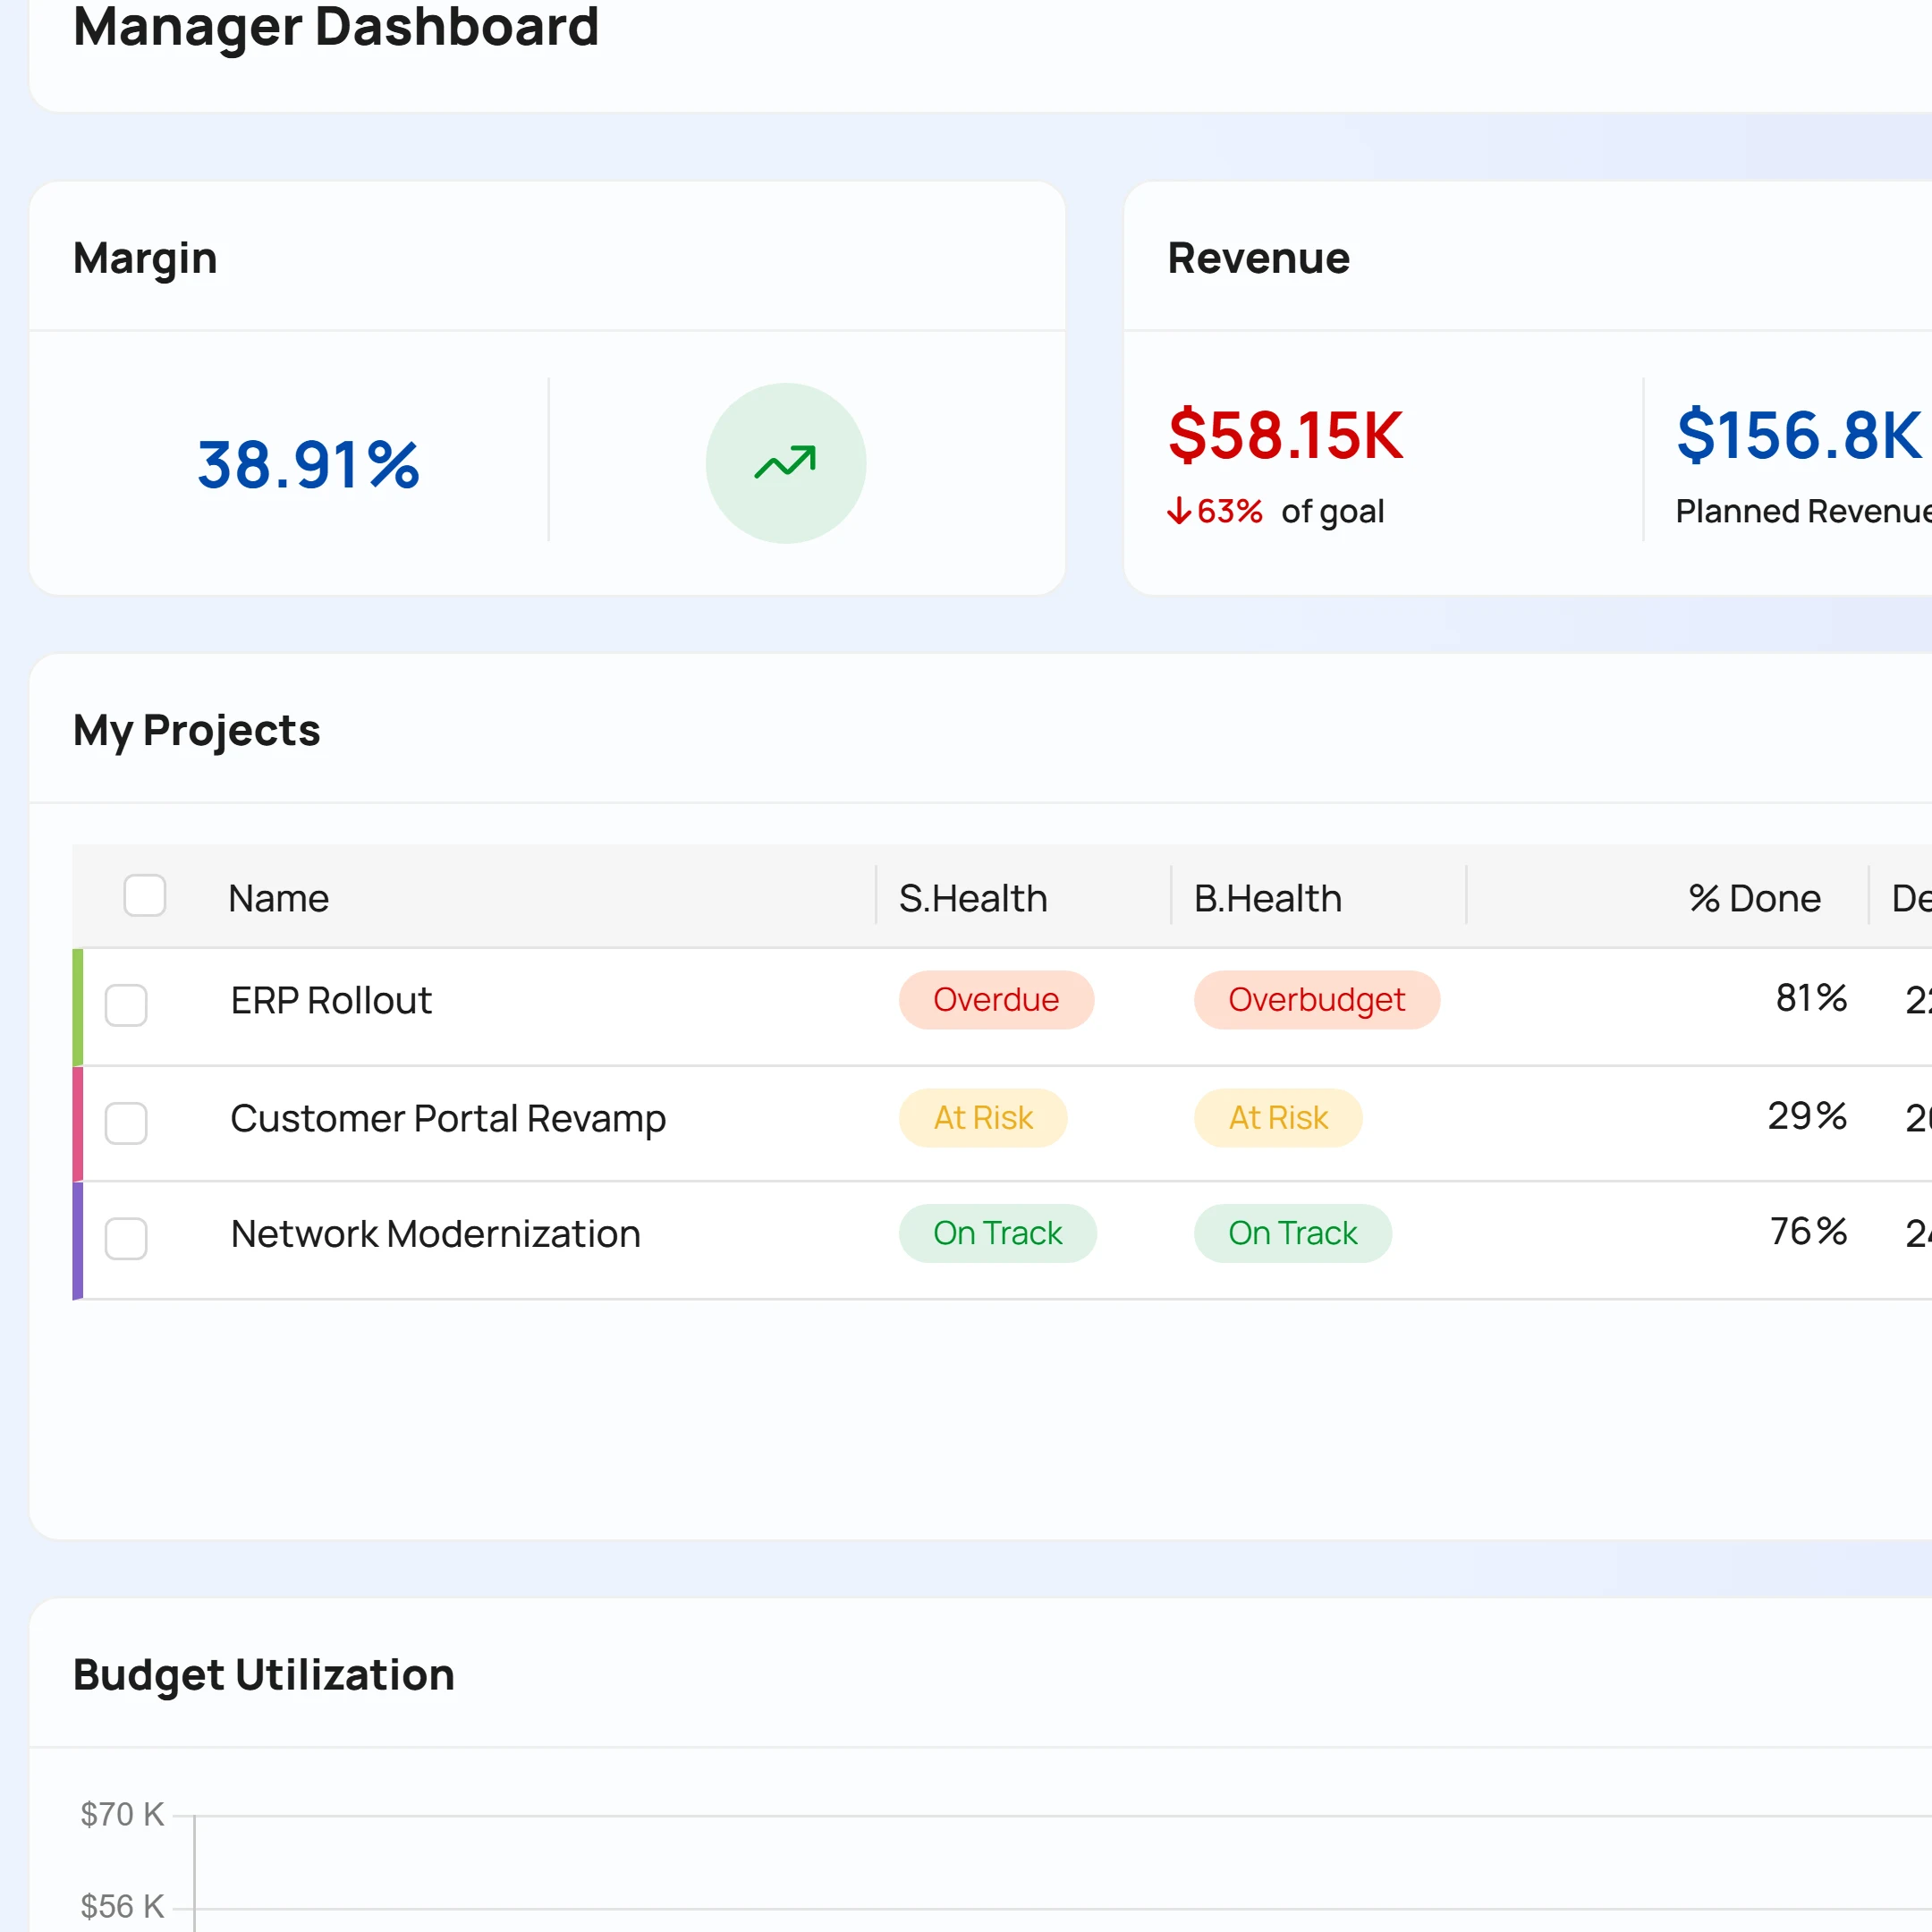Click the pink color bar on Customer Portal Revamp
Image resolution: width=1932 pixels, height=1932 pixels.
(x=78, y=1124)
